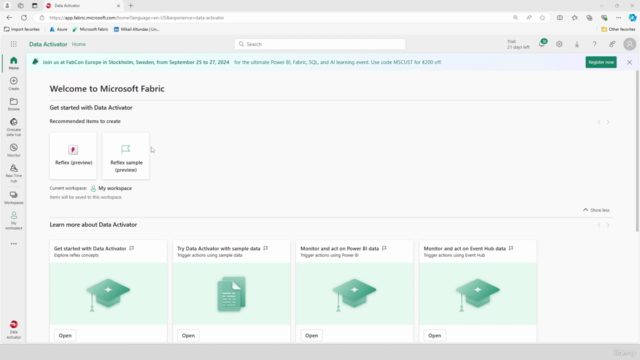Open Workspaces in the left sidebar
Screen dimensions: 640x360
[x=13, y=197]
